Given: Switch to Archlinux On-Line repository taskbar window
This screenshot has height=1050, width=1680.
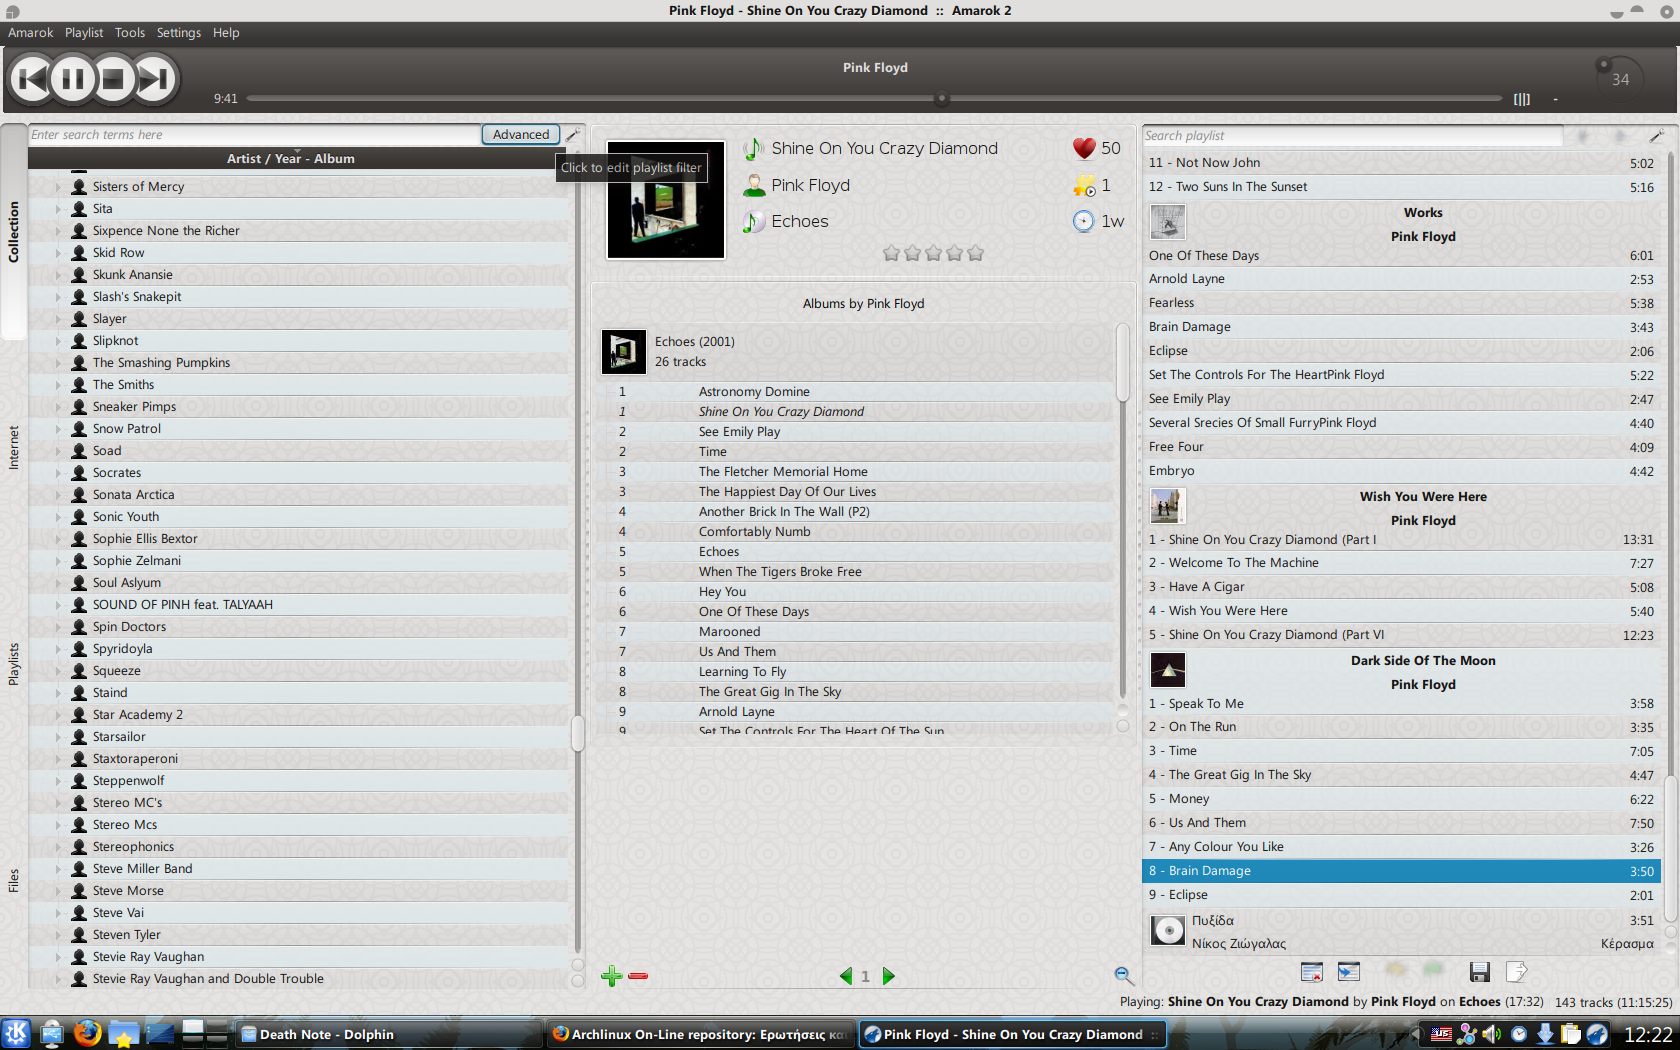Looking at the screenshot, I should [x=700, y=1034].
